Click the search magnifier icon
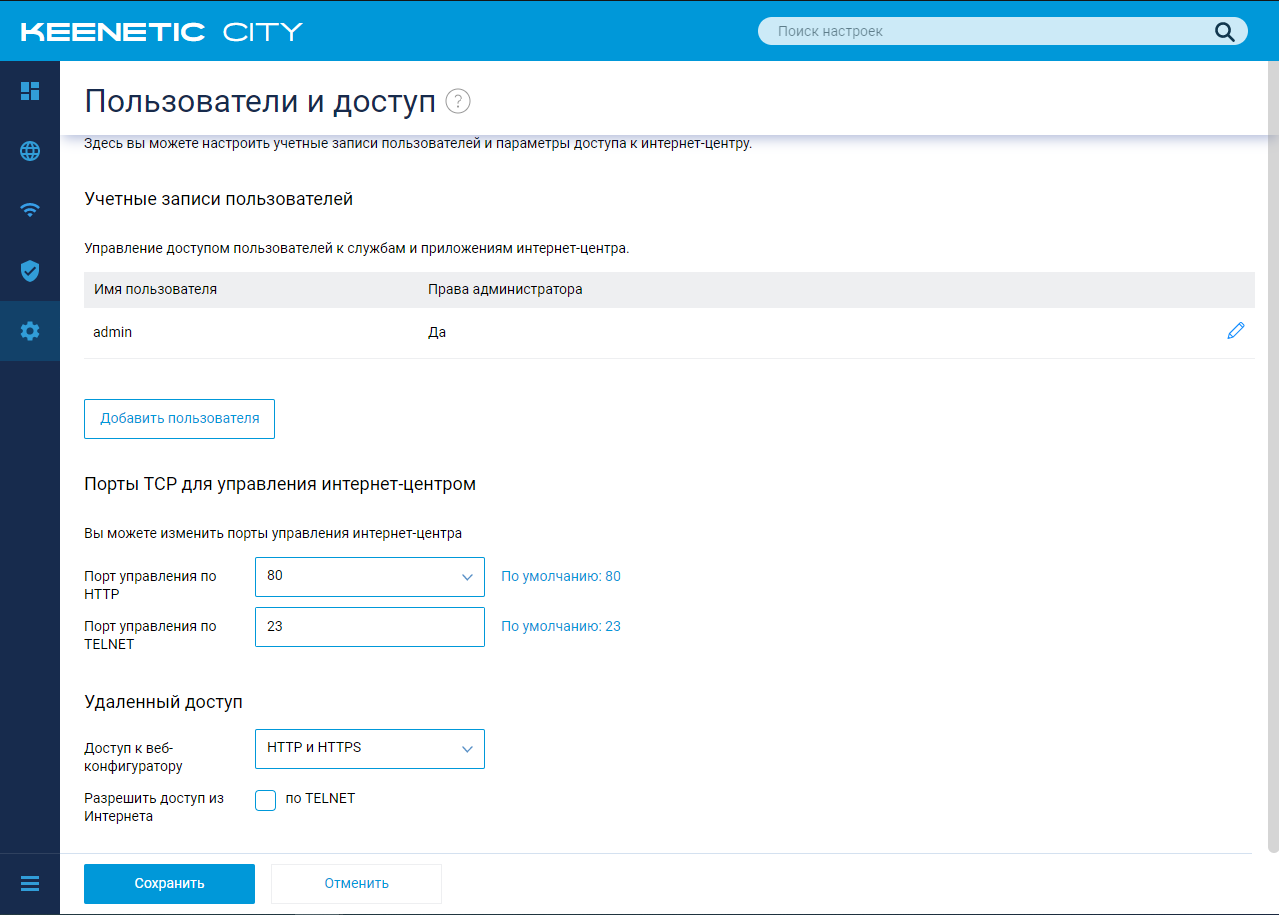 (1225, 31)
